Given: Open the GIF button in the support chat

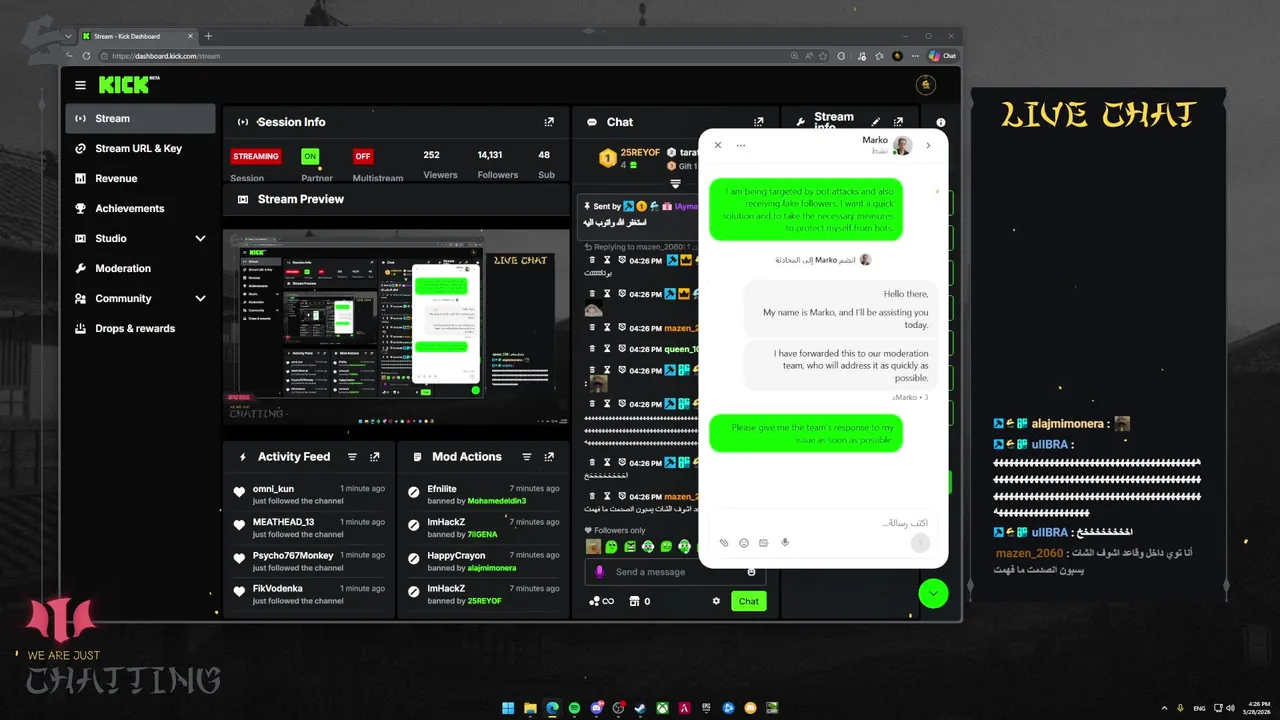Looking at the screenshot, I should tap(764, 543).
